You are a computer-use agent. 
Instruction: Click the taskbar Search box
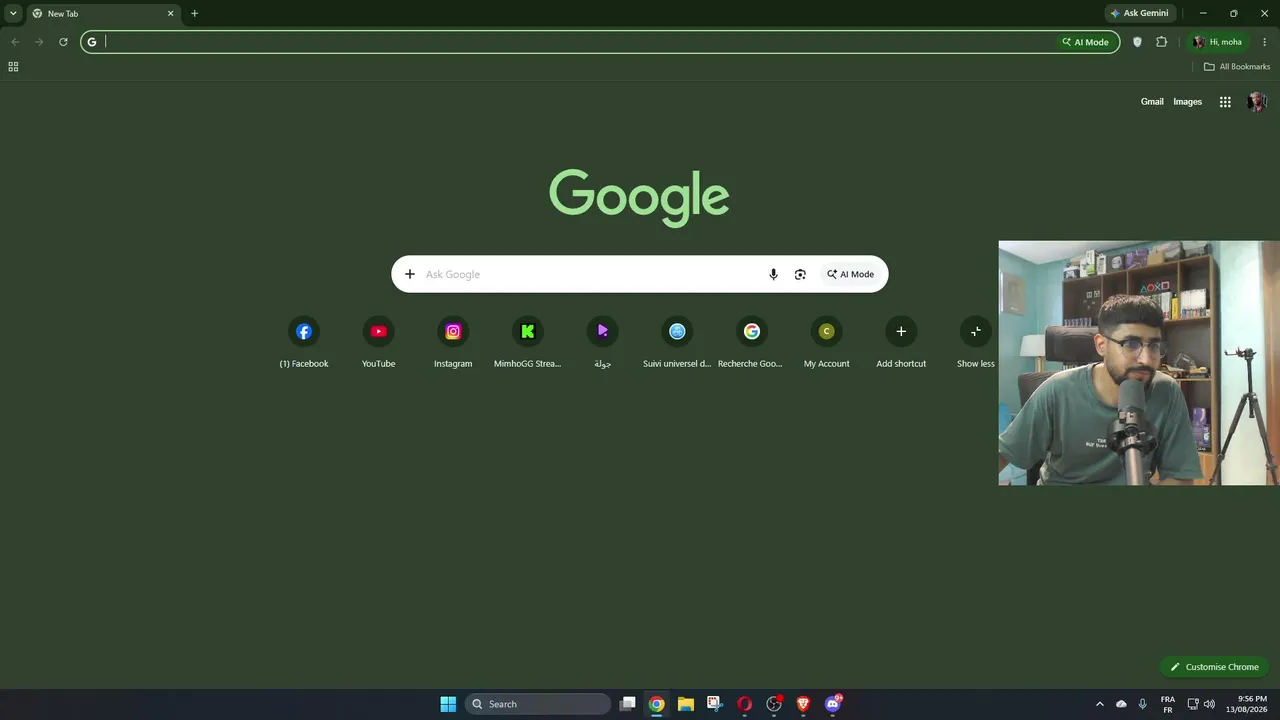pos(538,704)
